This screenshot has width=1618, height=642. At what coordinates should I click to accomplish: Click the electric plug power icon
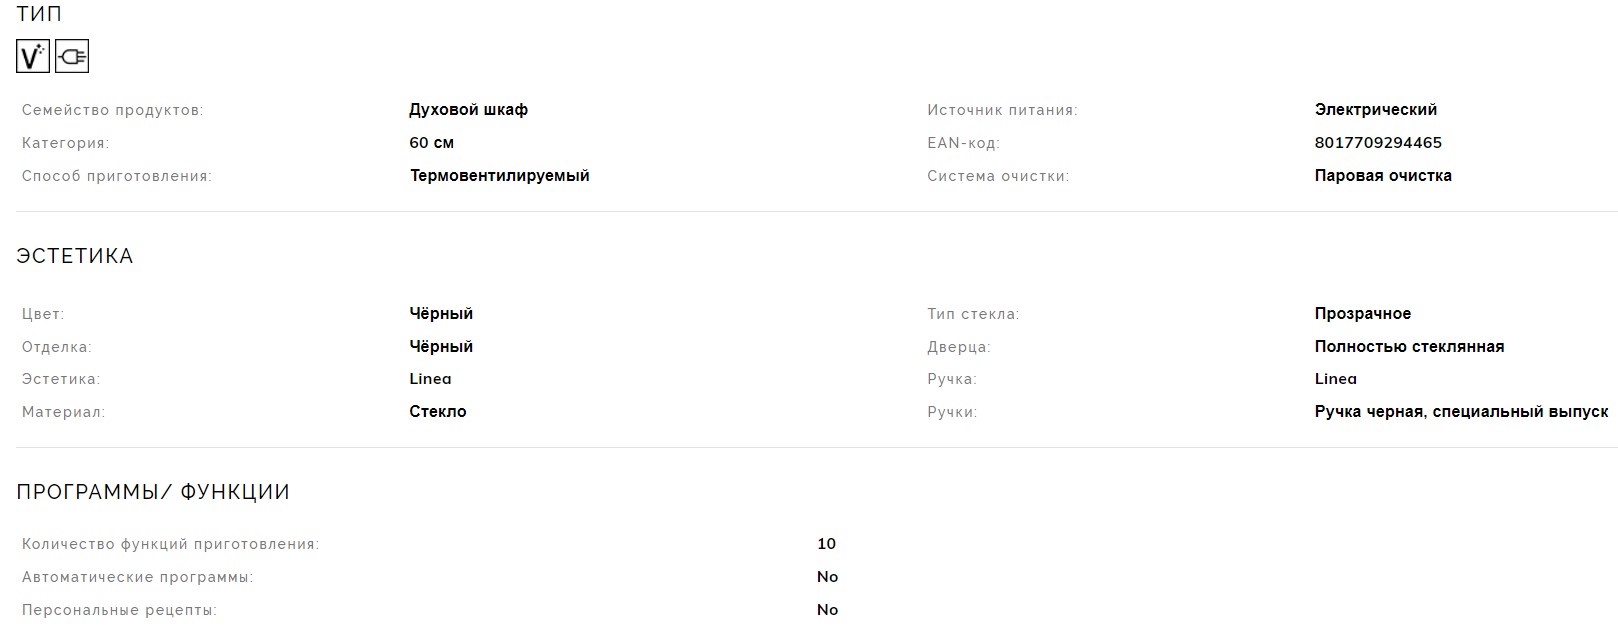point(72,57)
